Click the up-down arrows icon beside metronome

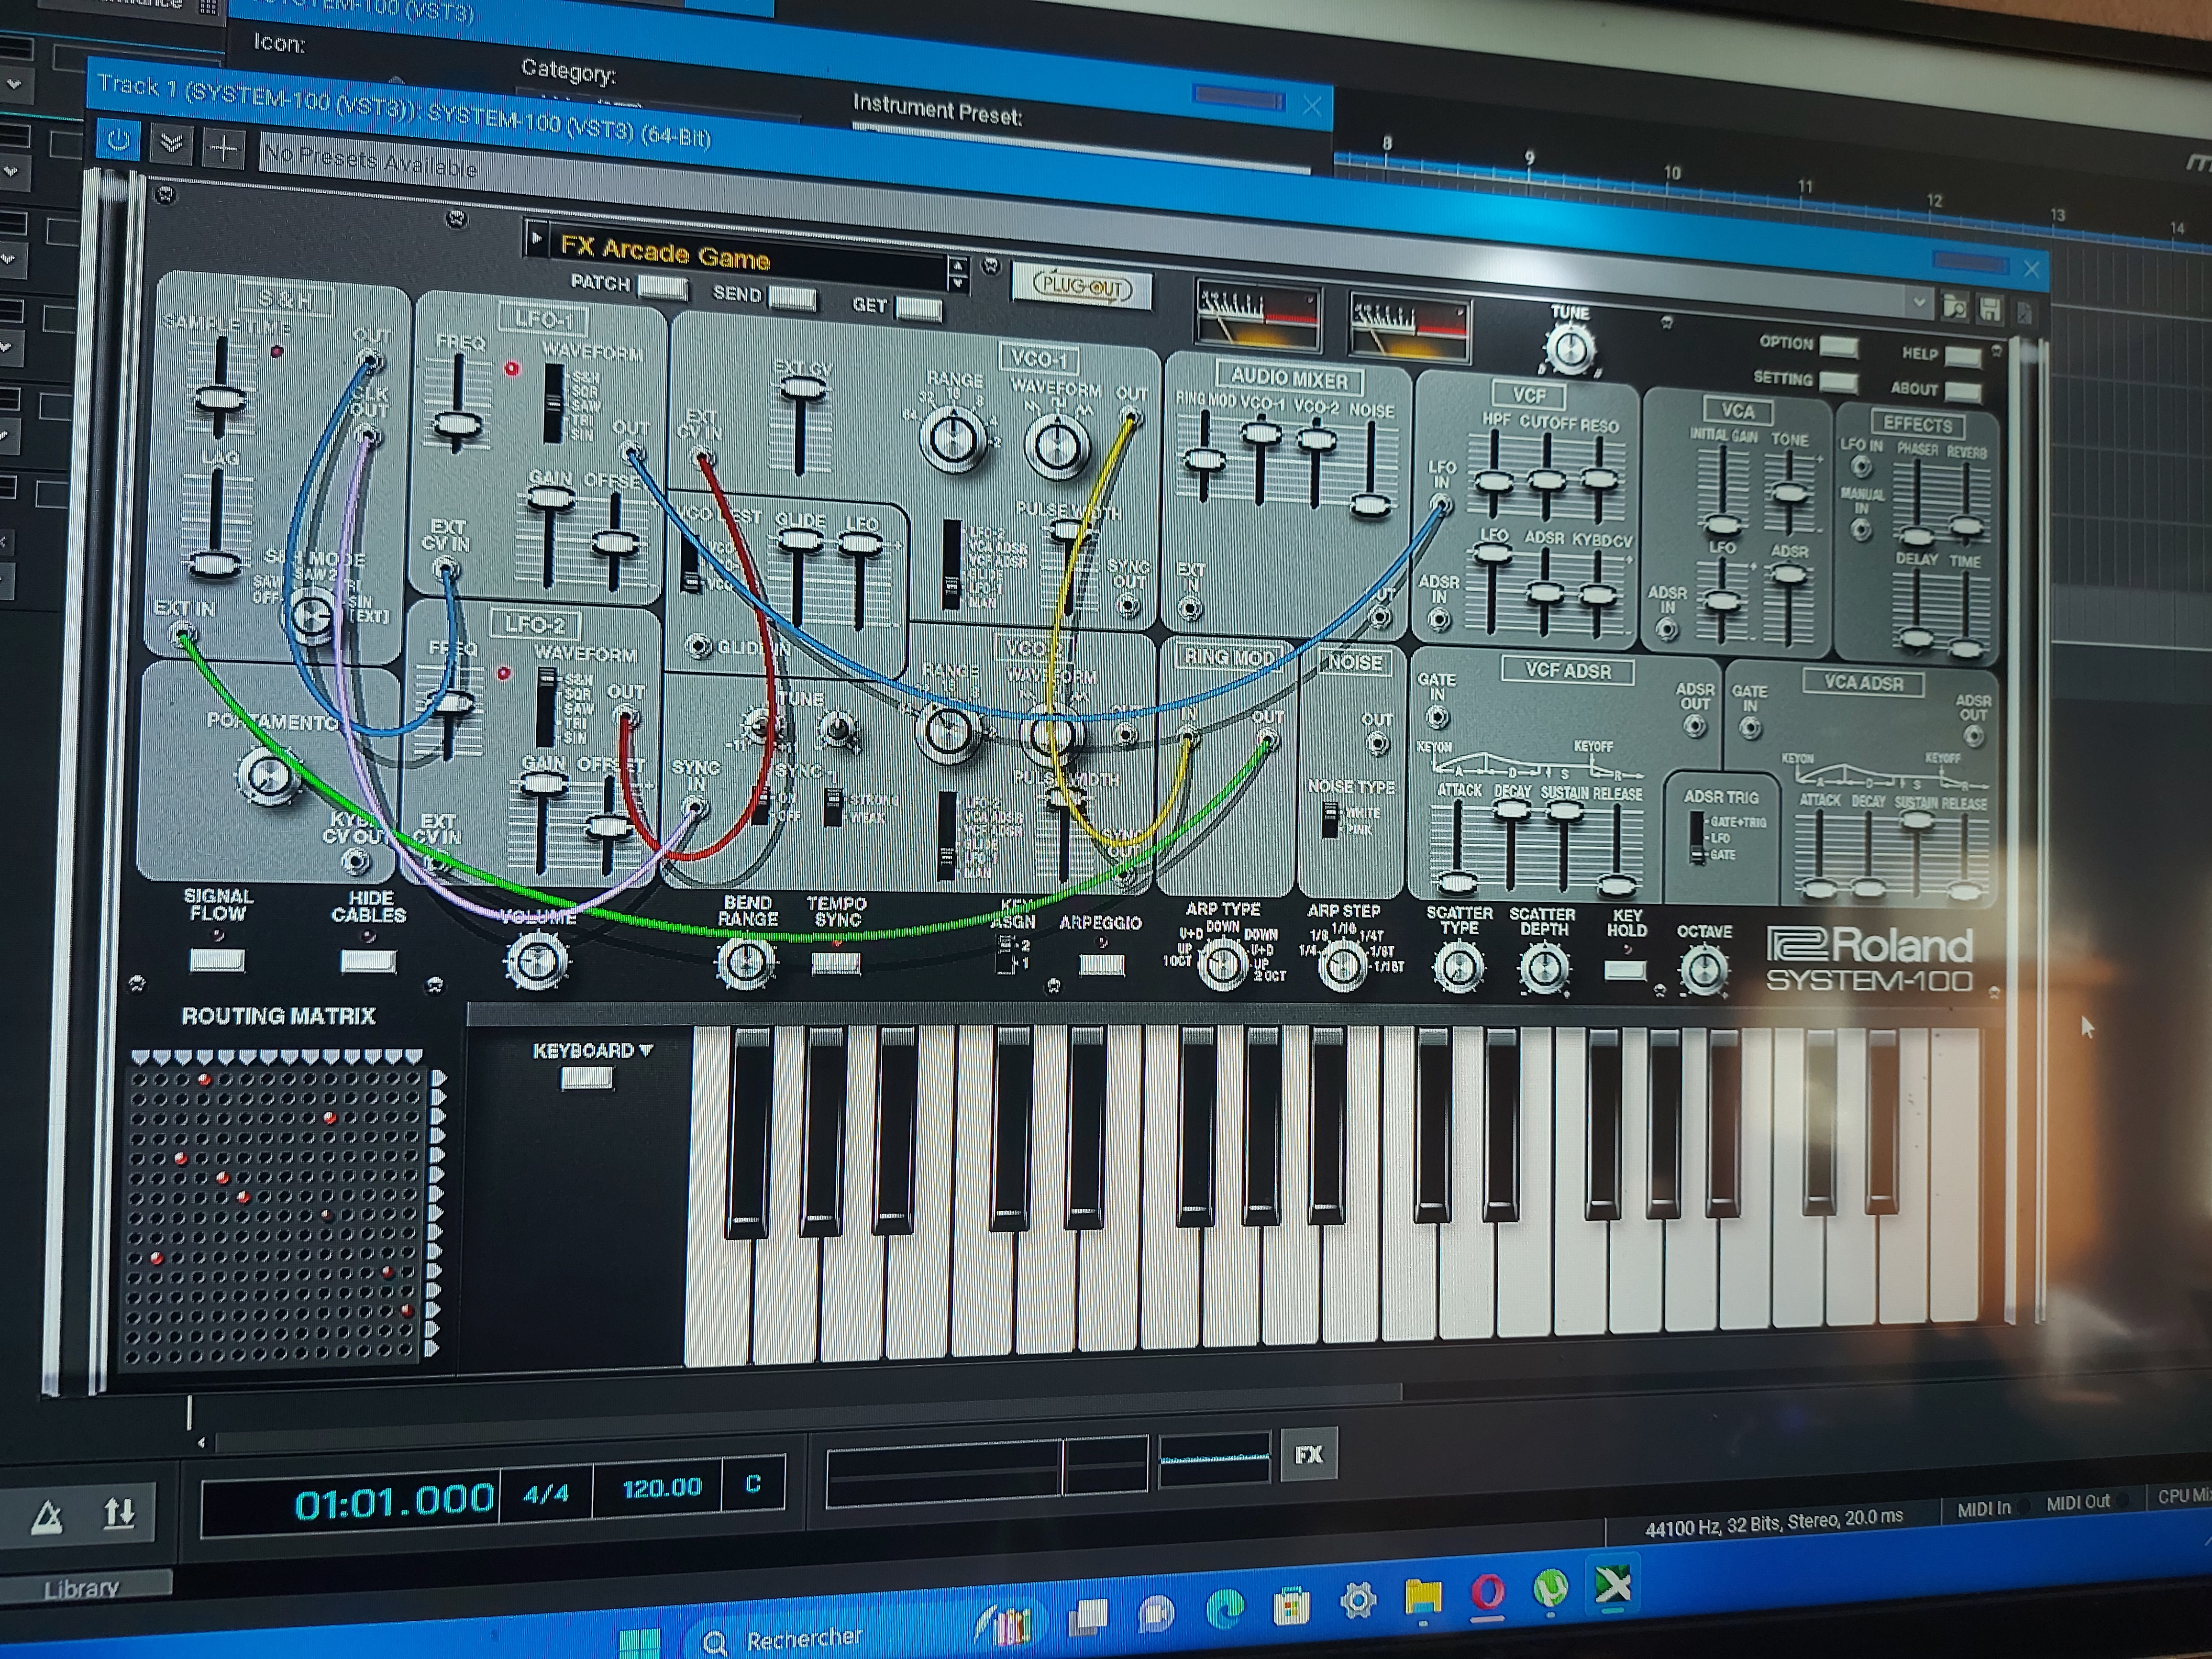(x=120, y=1513)
